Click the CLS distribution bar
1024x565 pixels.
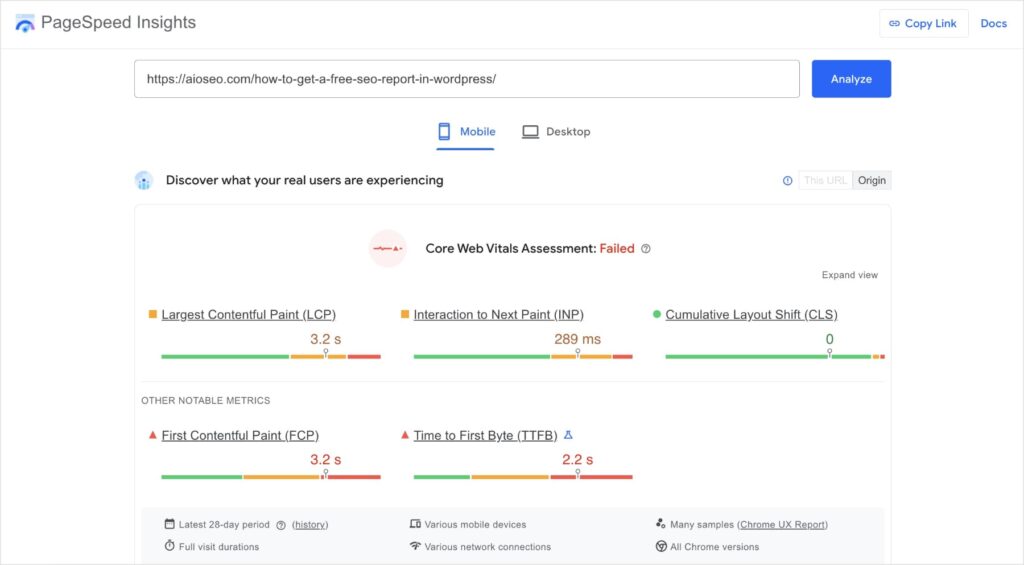pos(775,357)
